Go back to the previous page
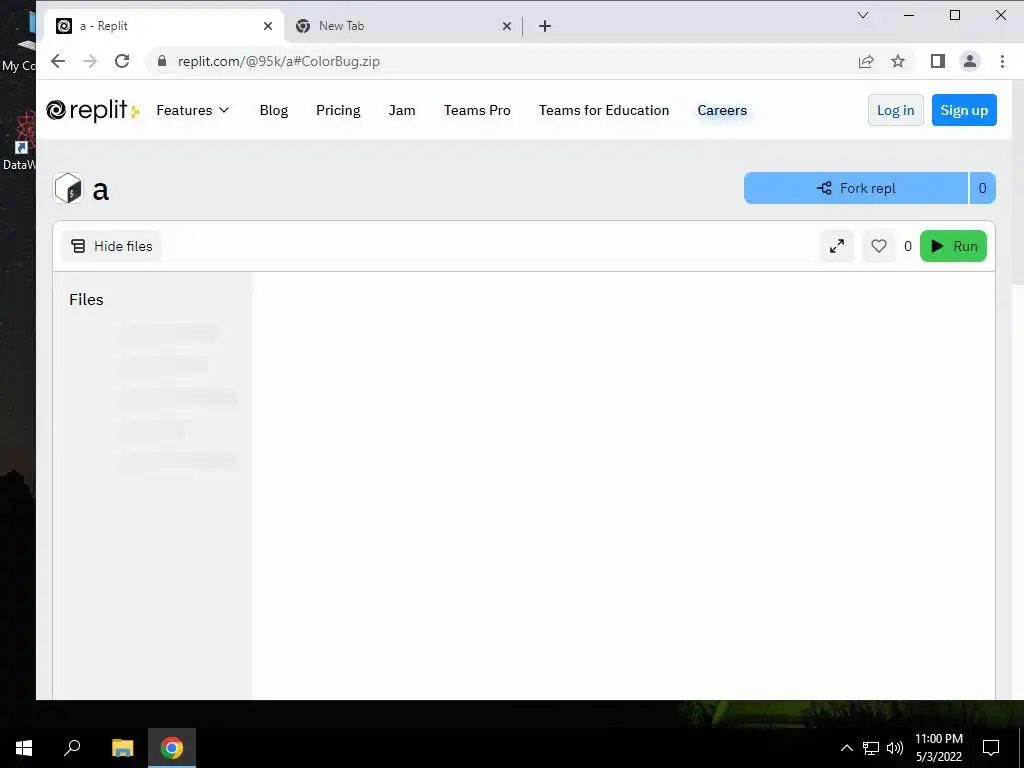This screenshot has height=768, width=1024. point(58,61)
